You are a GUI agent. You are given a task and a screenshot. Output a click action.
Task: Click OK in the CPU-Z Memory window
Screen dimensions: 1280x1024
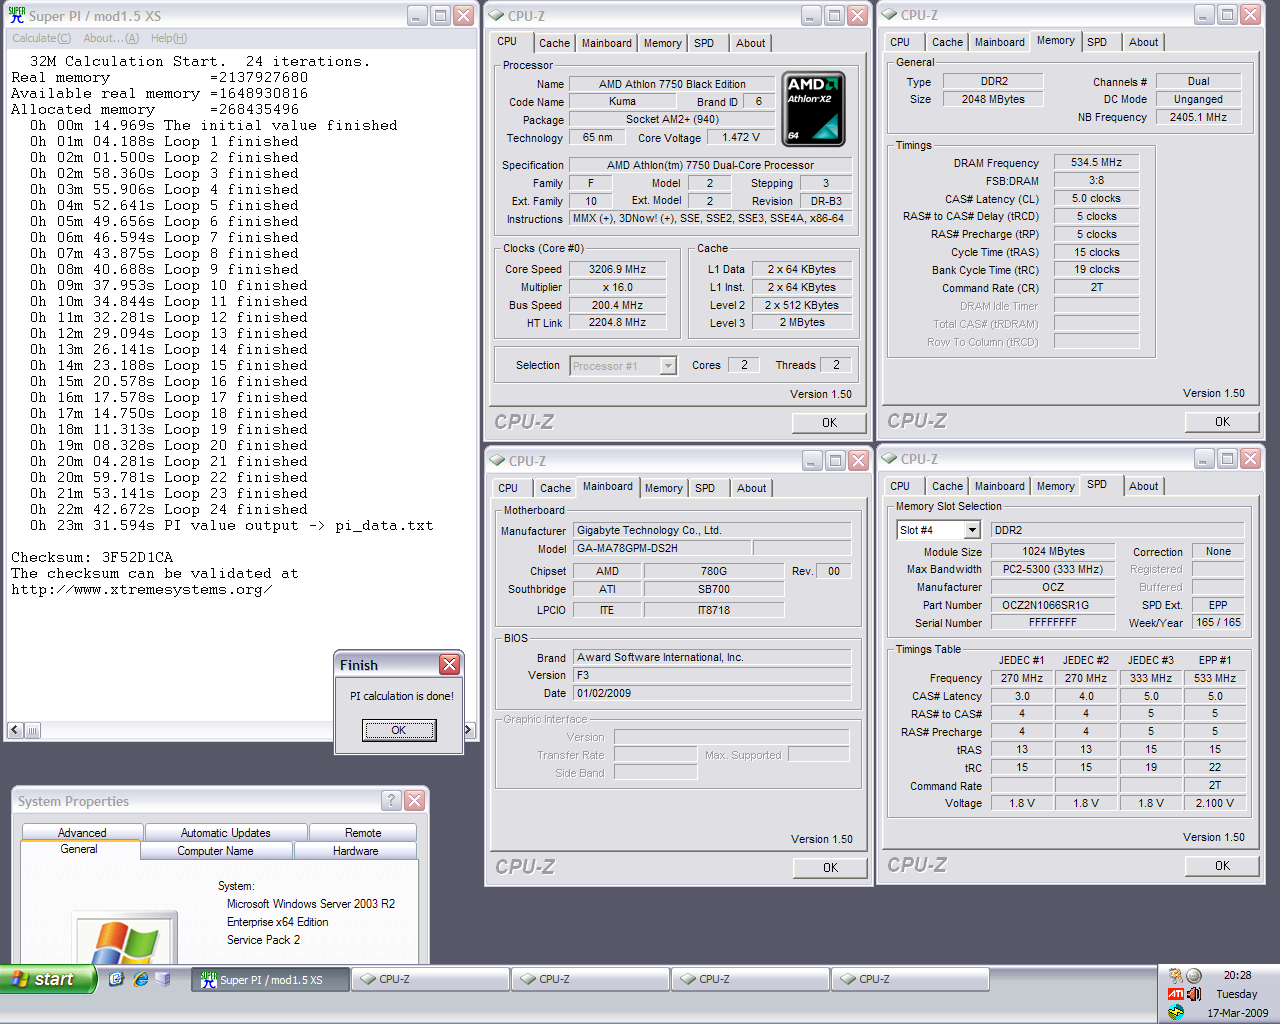[x=1222, y=422]
